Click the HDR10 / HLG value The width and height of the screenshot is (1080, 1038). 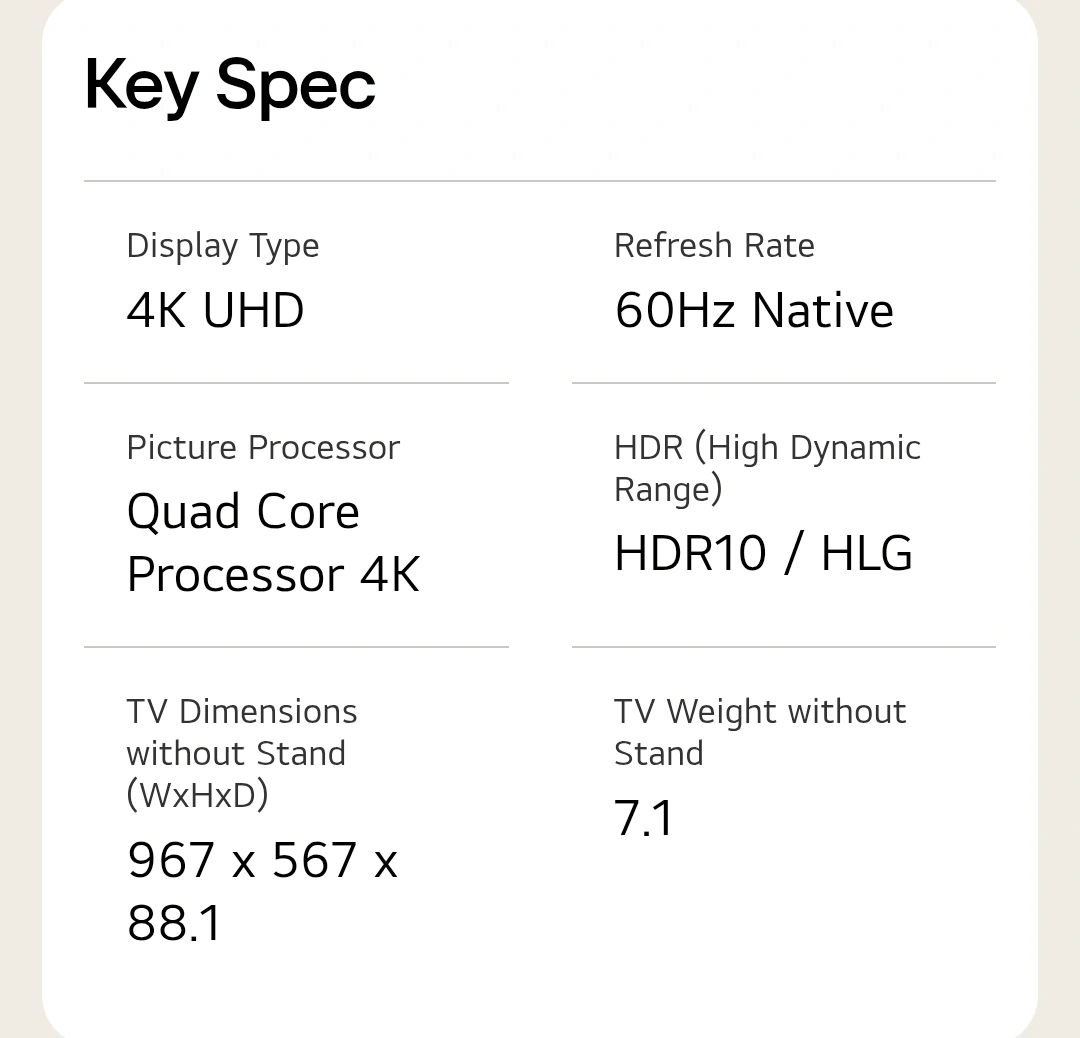pos(764,553)
